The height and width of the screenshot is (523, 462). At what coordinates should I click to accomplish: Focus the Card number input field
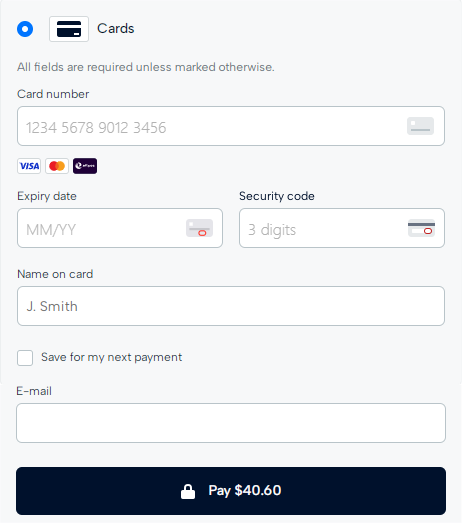click(231, 126)
